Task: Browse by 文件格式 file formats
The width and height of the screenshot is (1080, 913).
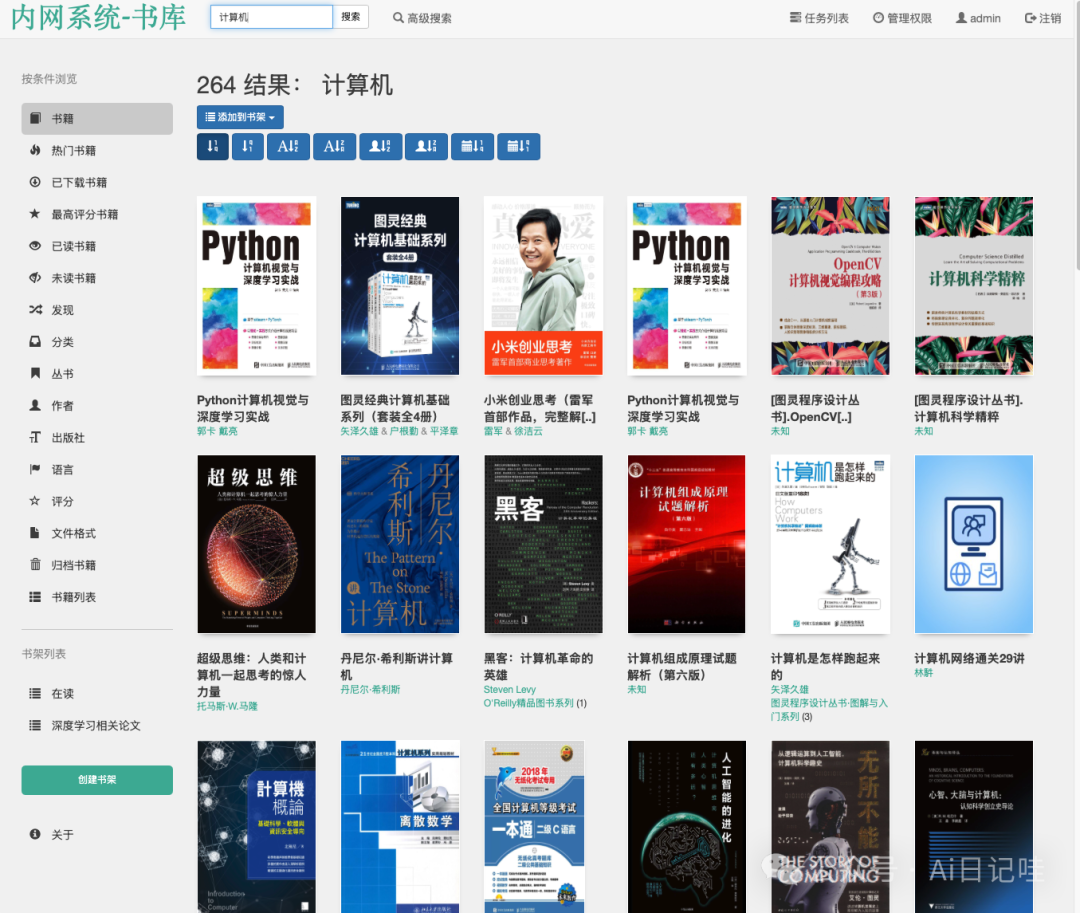Action: [97, 533]
